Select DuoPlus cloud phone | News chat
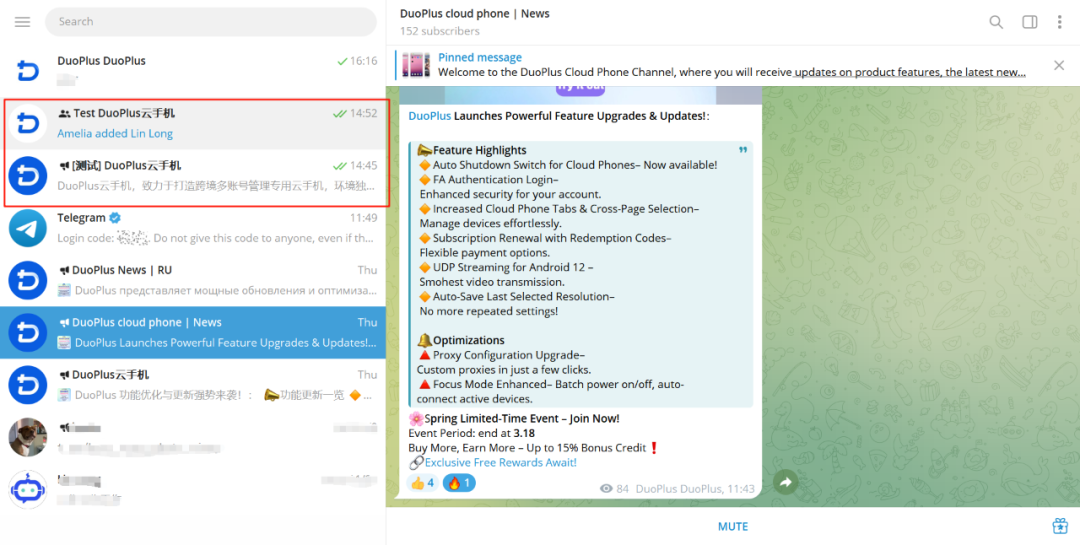The image size is (1080, 545). tap(193, 333)
